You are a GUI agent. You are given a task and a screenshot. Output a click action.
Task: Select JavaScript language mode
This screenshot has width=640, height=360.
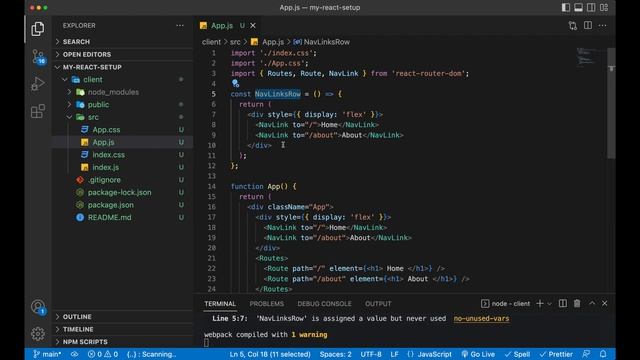[x=429, y=354]
